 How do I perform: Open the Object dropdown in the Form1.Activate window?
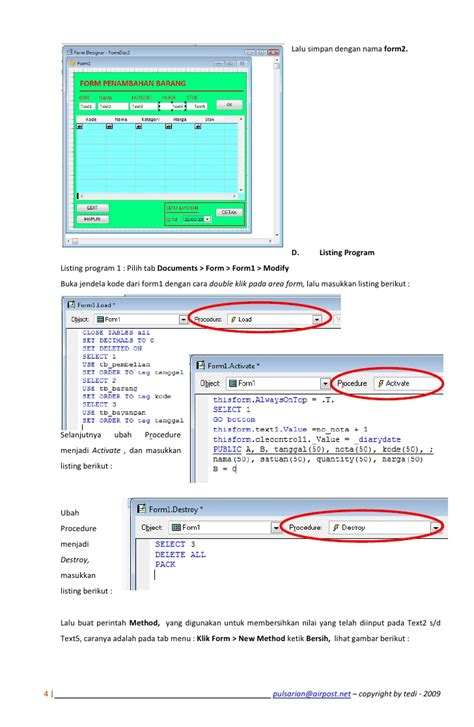[325, 383]
